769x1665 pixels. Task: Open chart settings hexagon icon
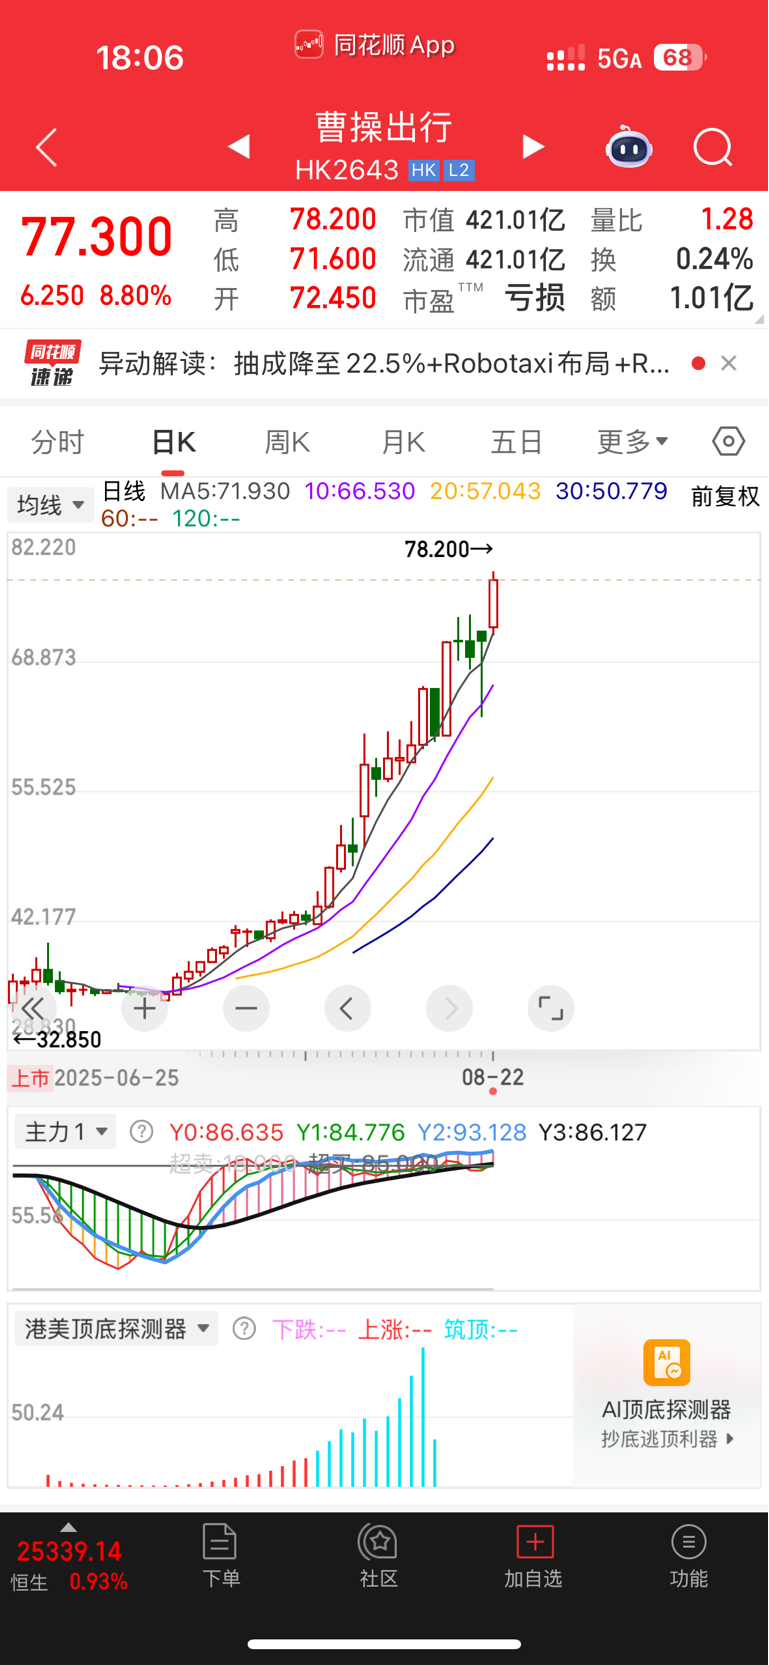pos(729,441)
